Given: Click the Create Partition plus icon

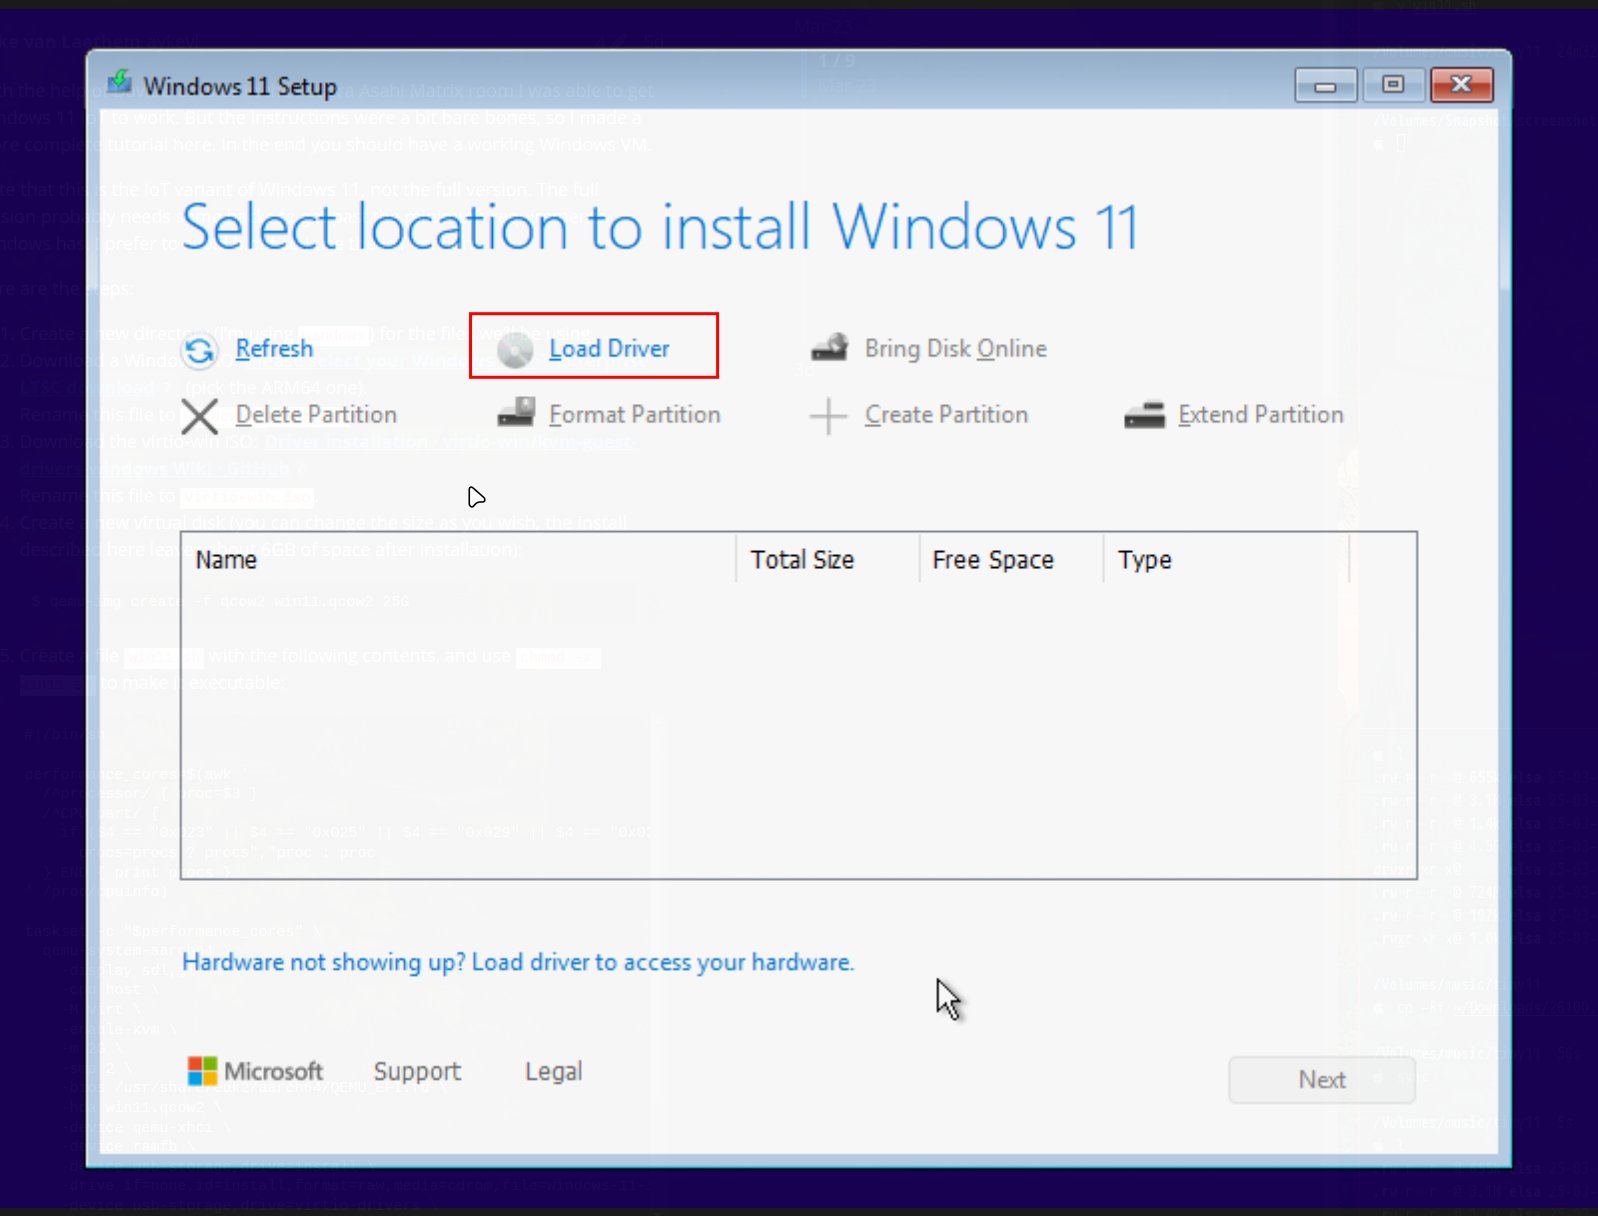Looking at the screenshot, I should 828,416.
